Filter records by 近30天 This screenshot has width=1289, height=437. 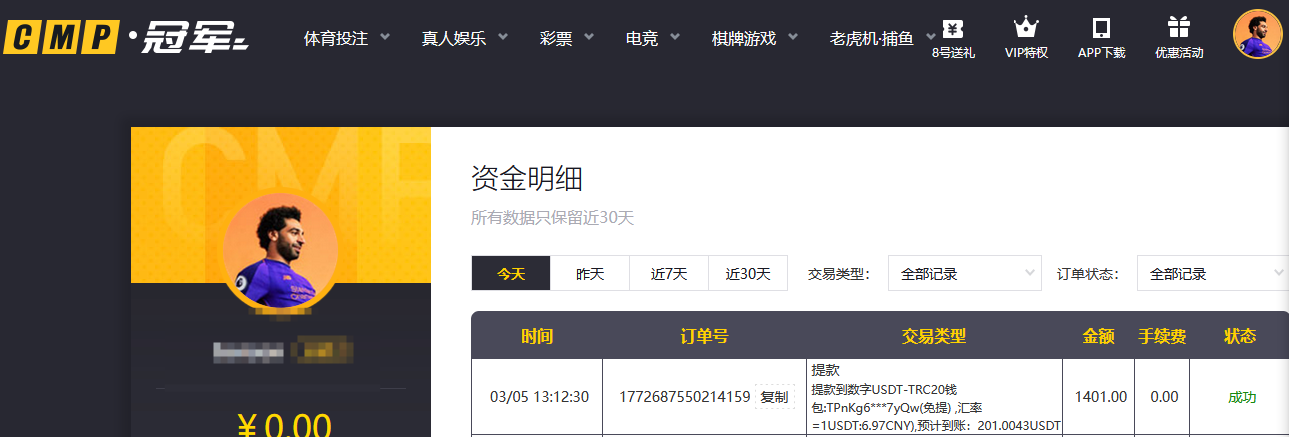[x=748, y=273]
